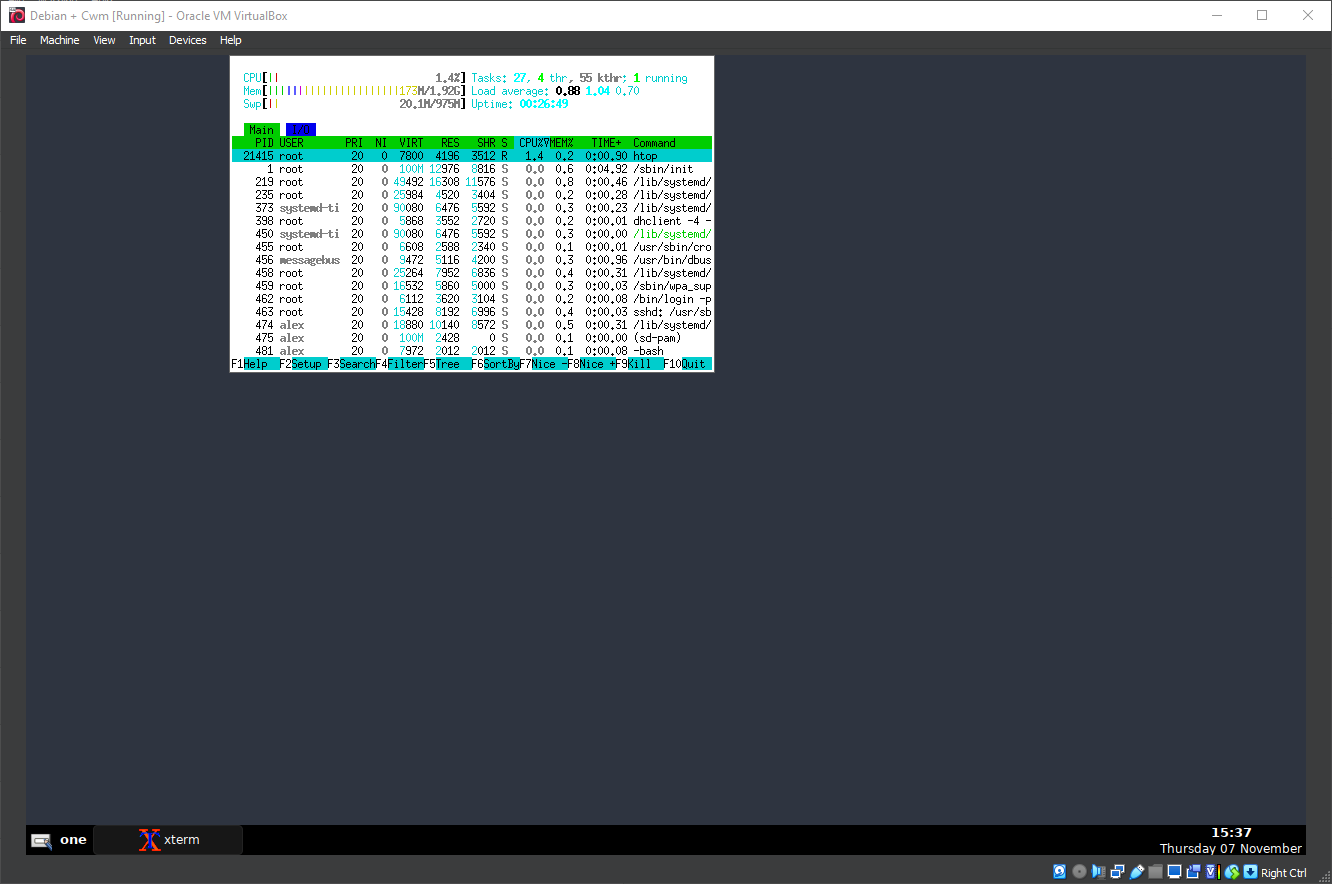The width and height of the screenshot is (1332, 884).
Task: Open the audio settings status icon
Action: [1098, 872]
